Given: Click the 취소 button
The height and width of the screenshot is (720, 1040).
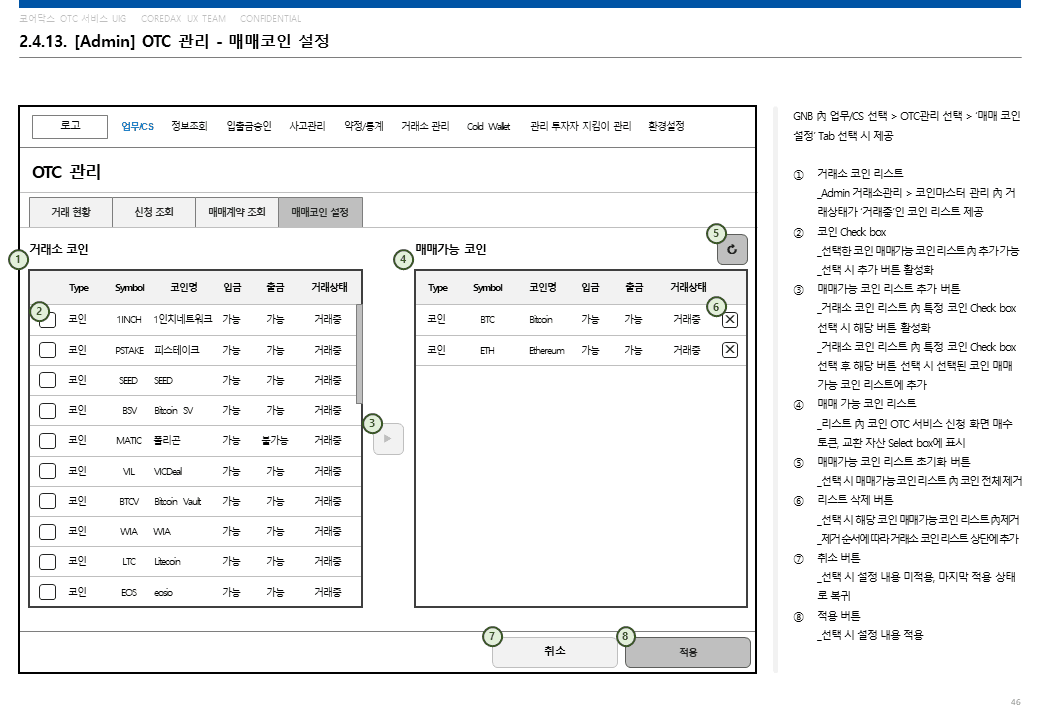Looking at the screenshot, I should coord(554,652).
